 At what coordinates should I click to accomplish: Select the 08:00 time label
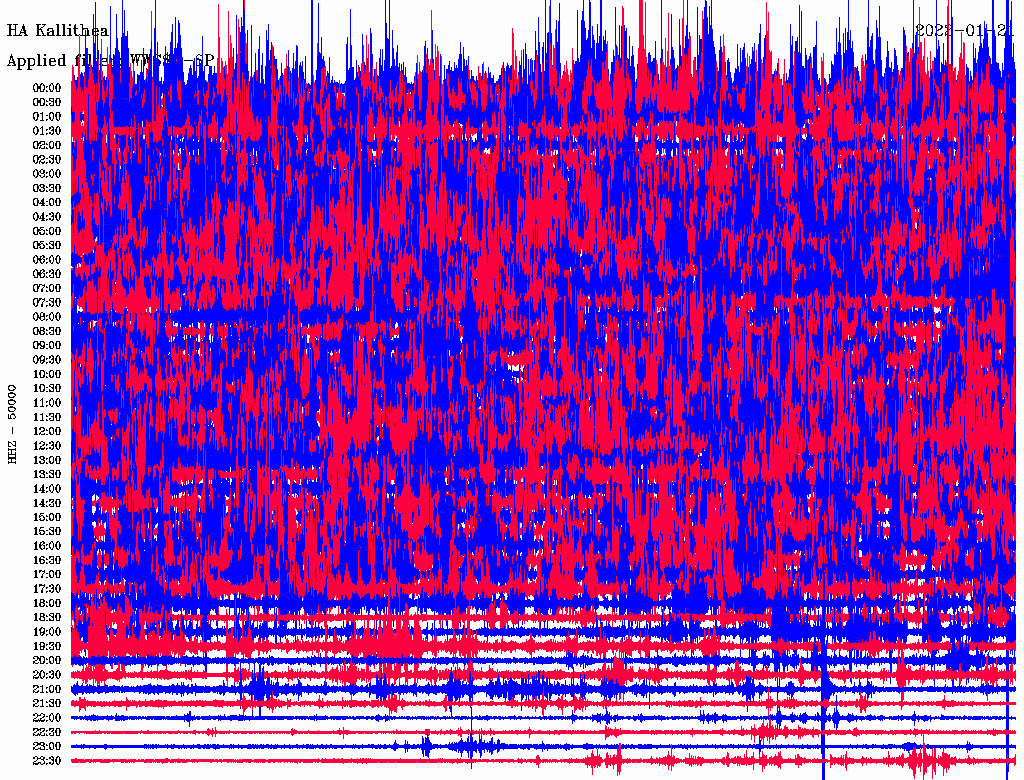click(x=47, y=317)
